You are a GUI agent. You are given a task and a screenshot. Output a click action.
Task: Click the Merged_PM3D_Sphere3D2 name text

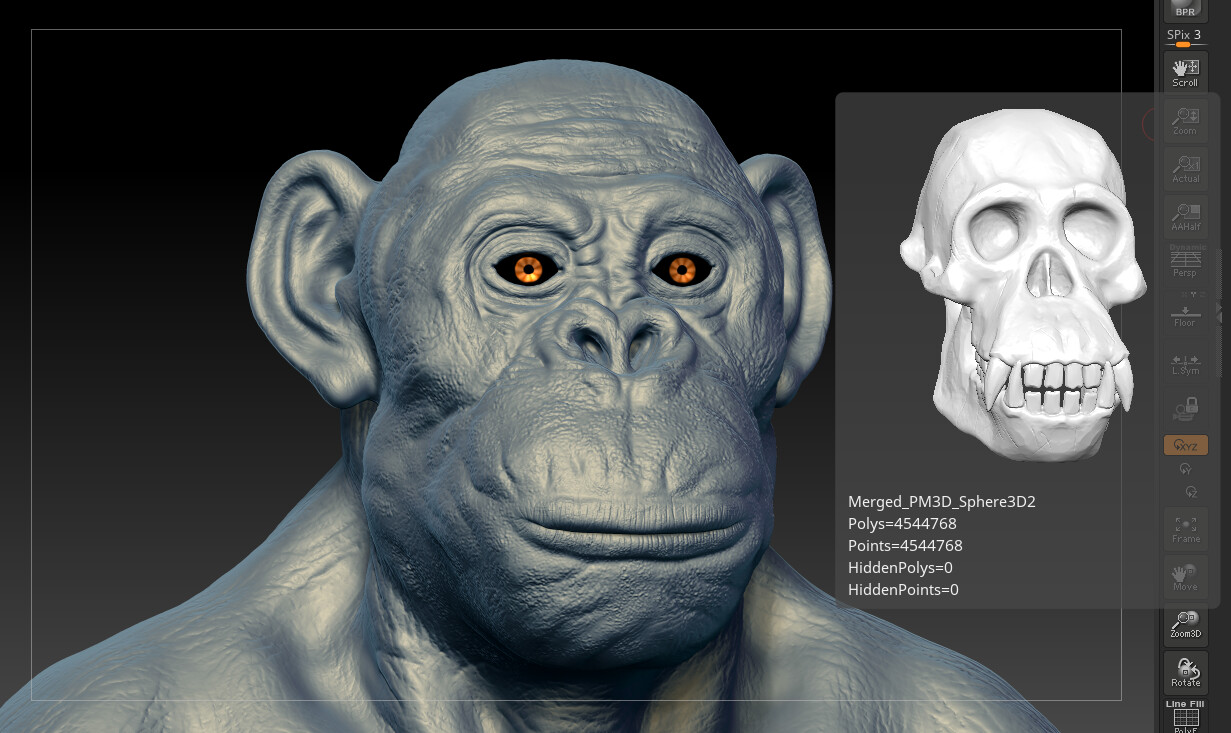coord(941,501)
